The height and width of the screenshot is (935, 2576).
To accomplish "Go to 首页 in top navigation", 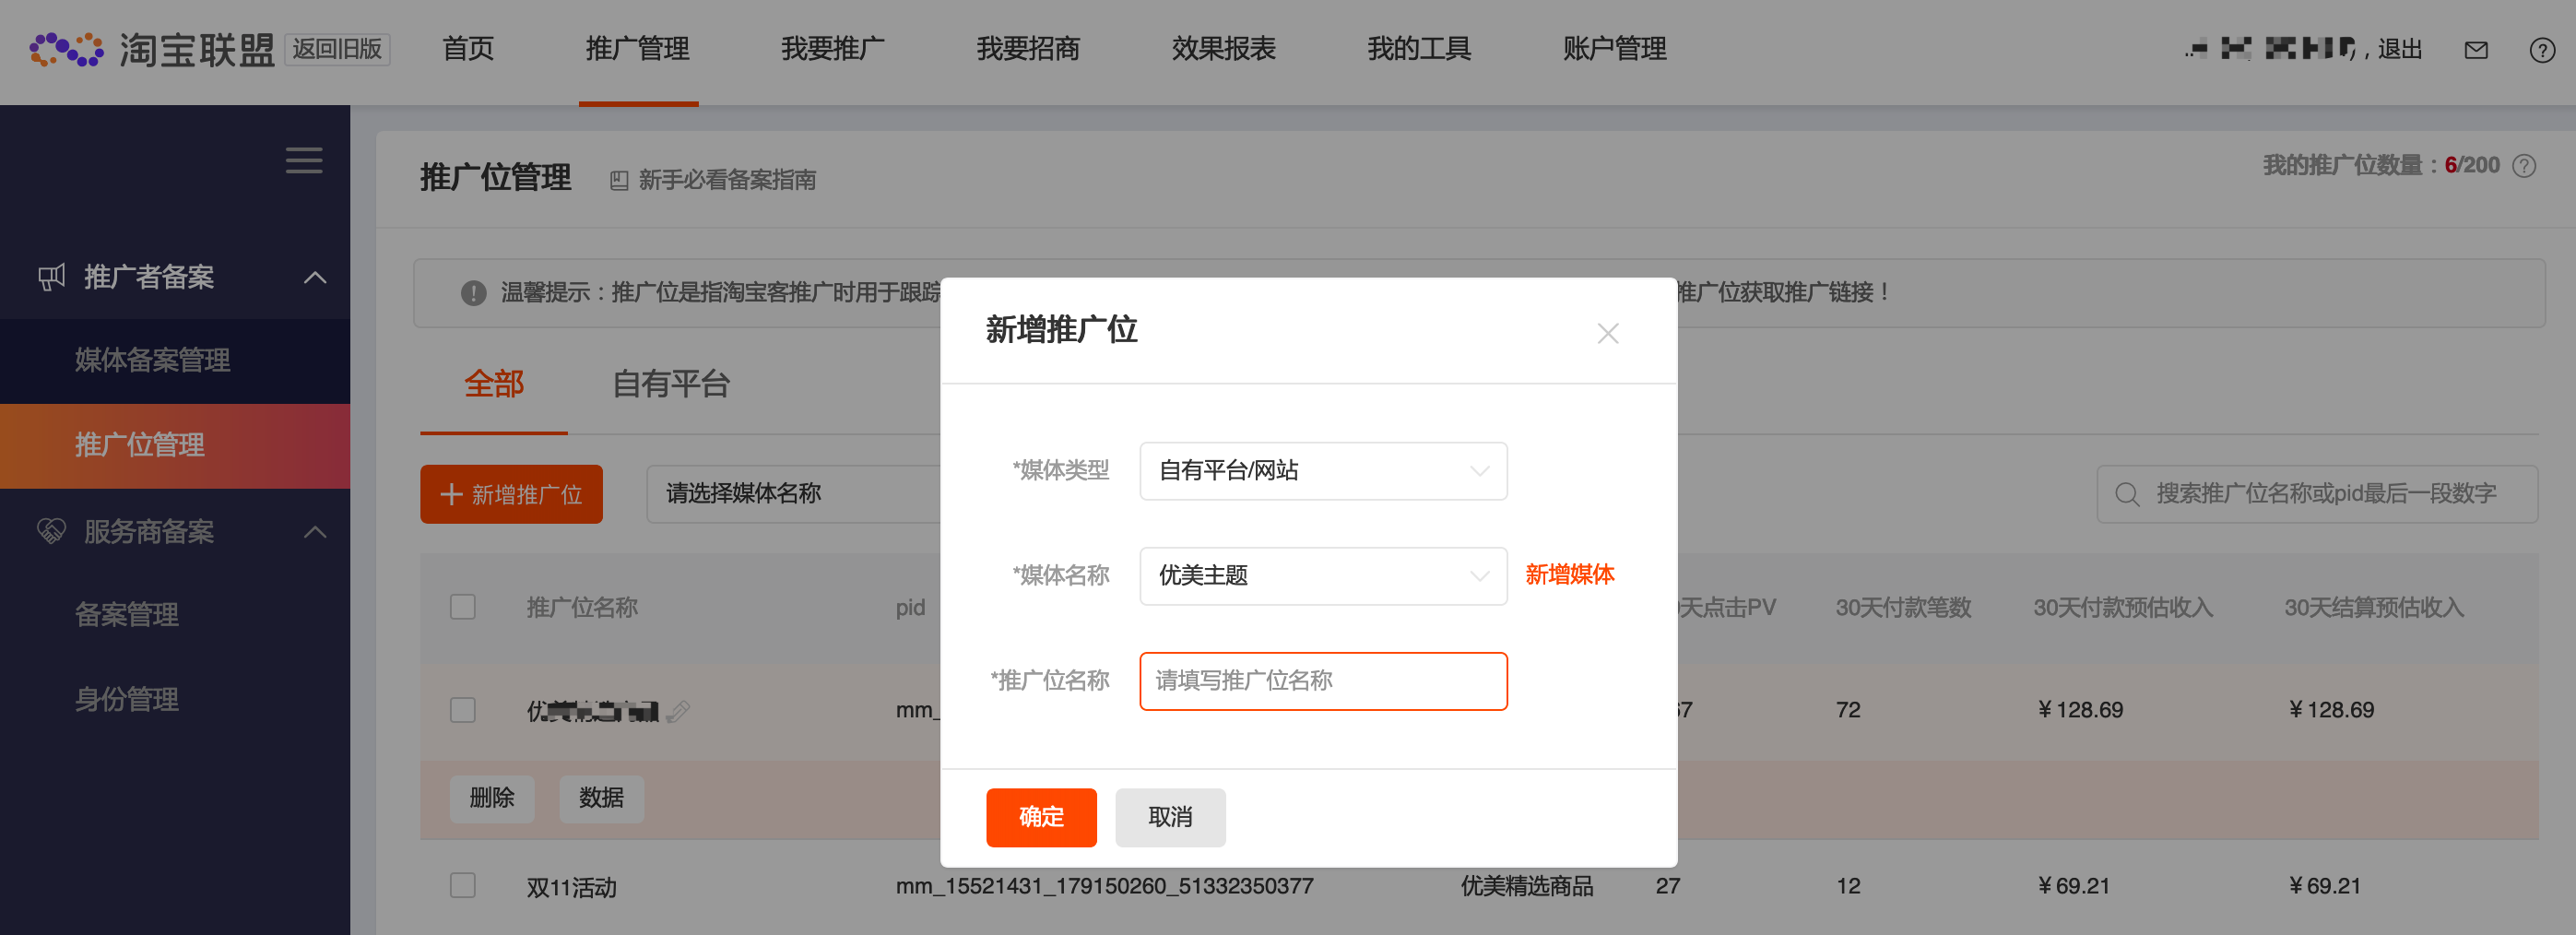I will click(468, 49).
